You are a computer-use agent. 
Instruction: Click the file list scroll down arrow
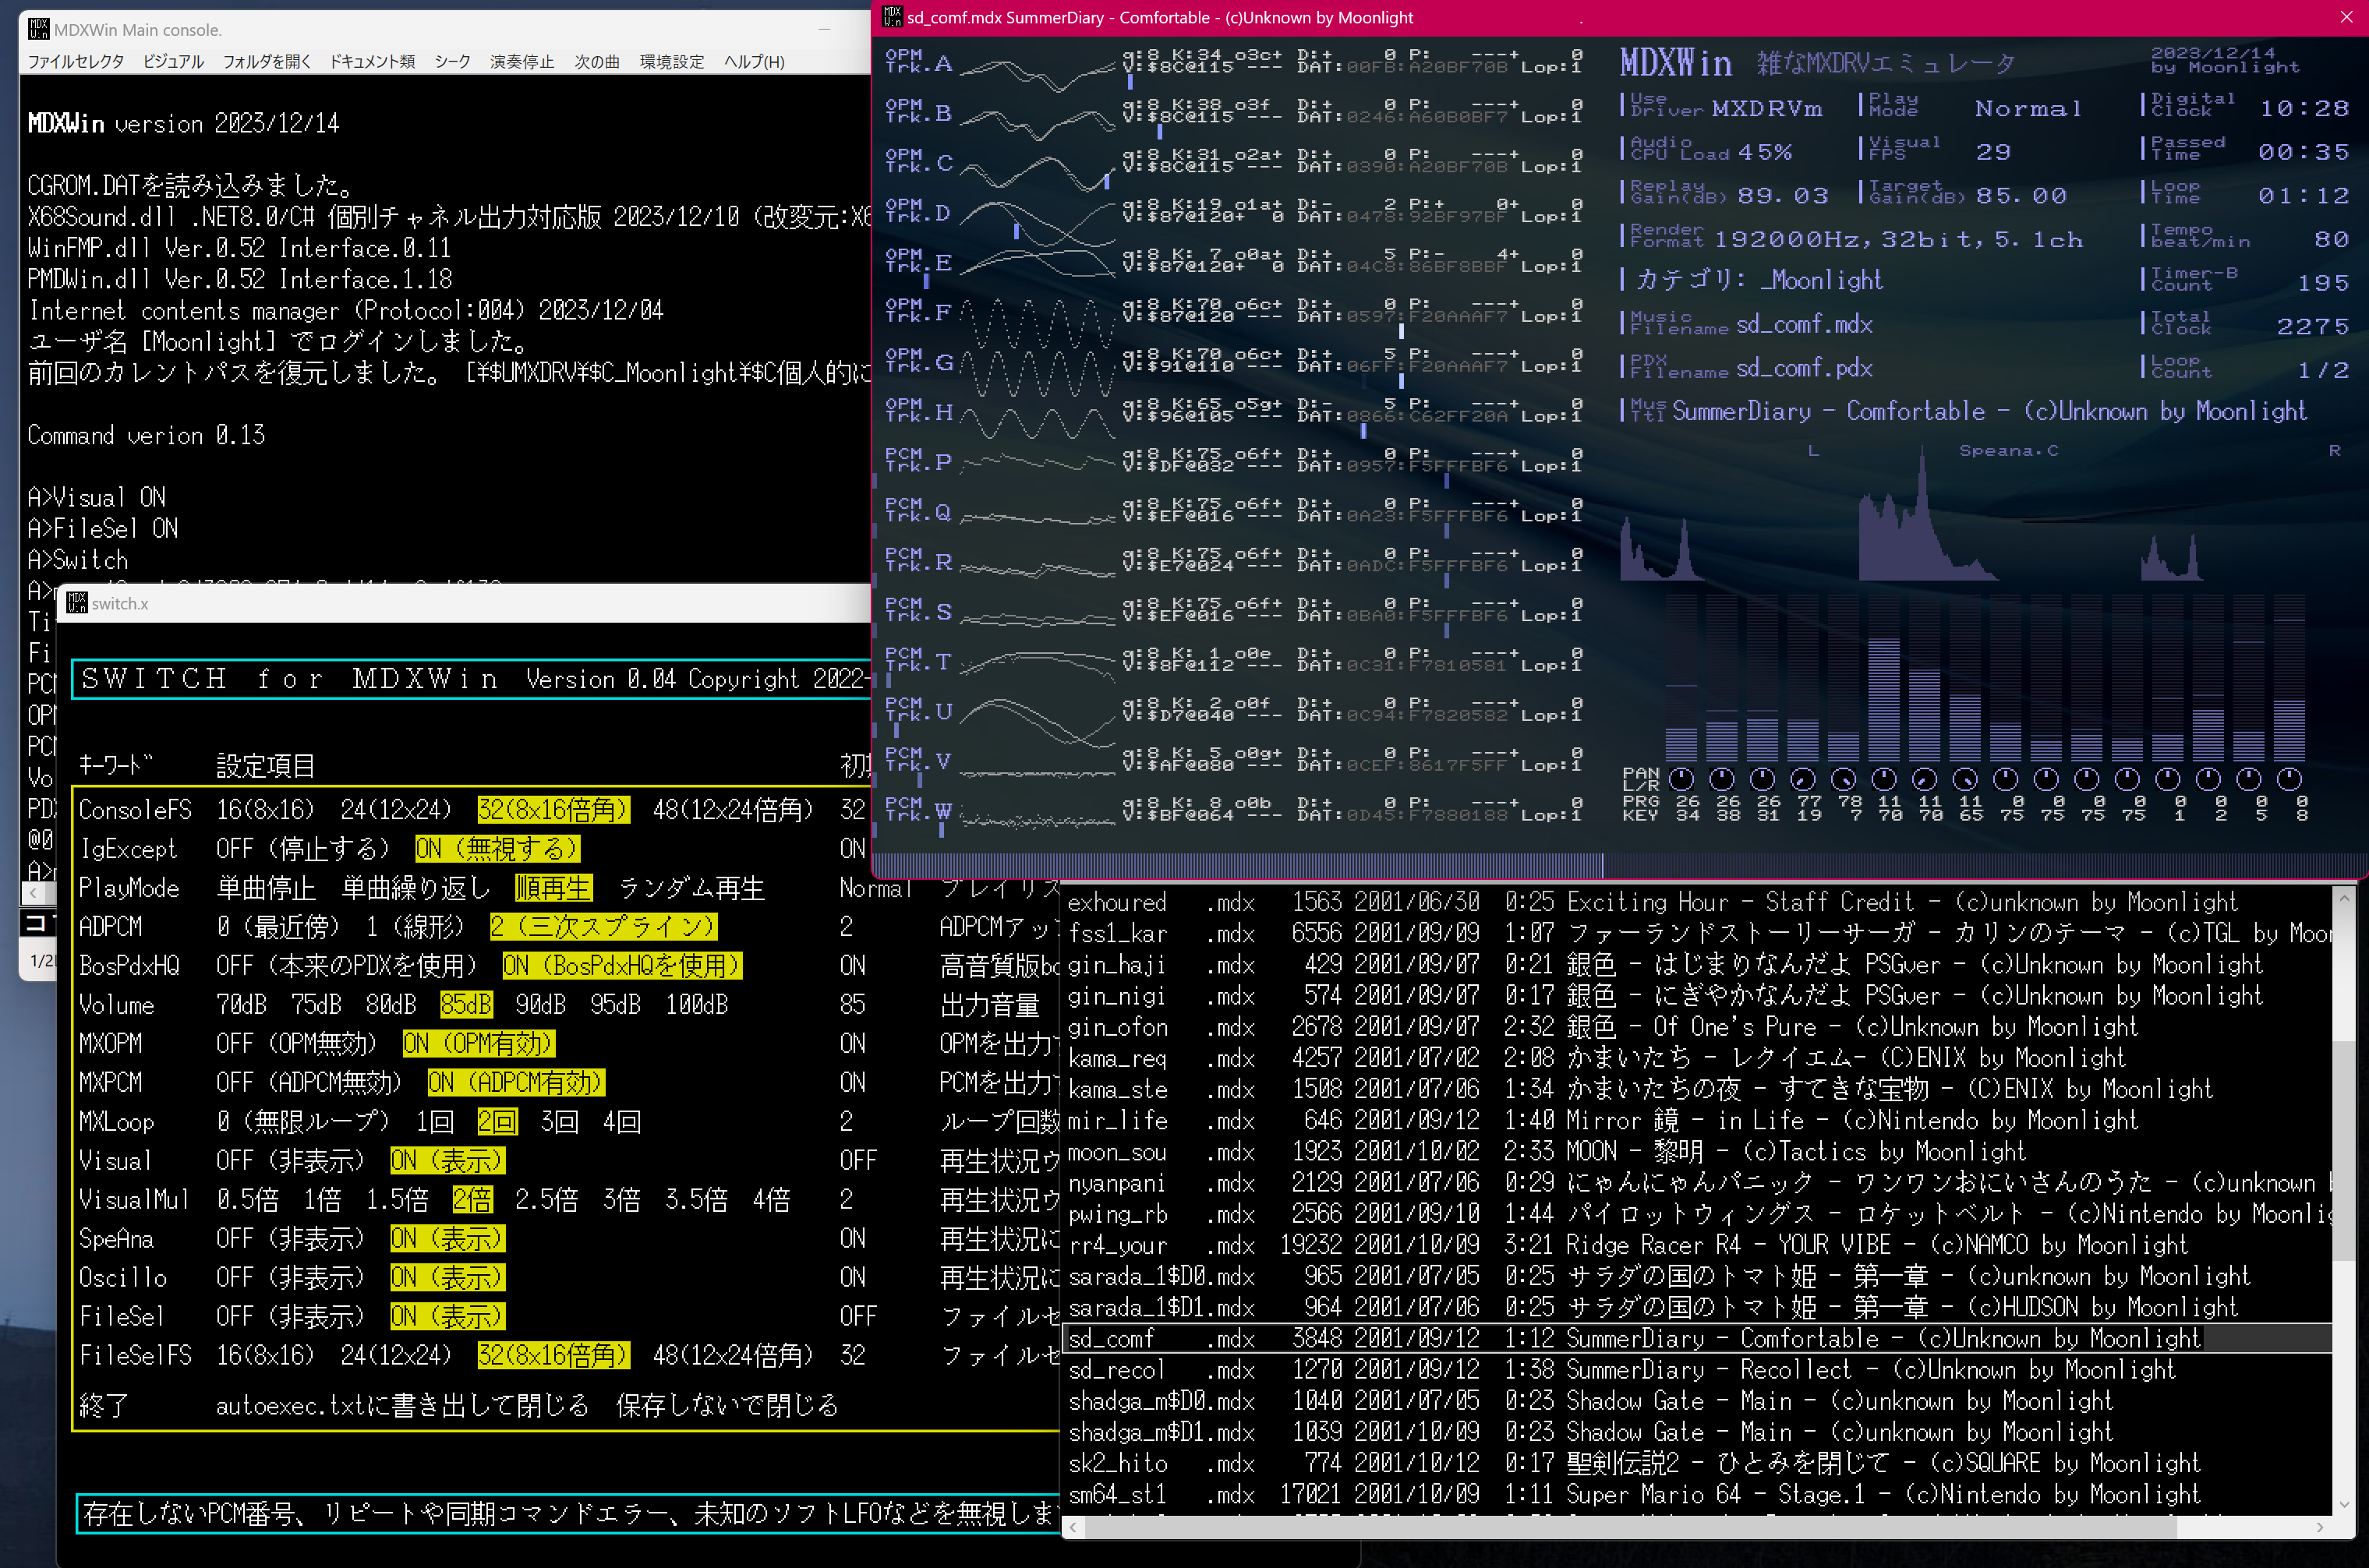(x=2344, y=1504)
